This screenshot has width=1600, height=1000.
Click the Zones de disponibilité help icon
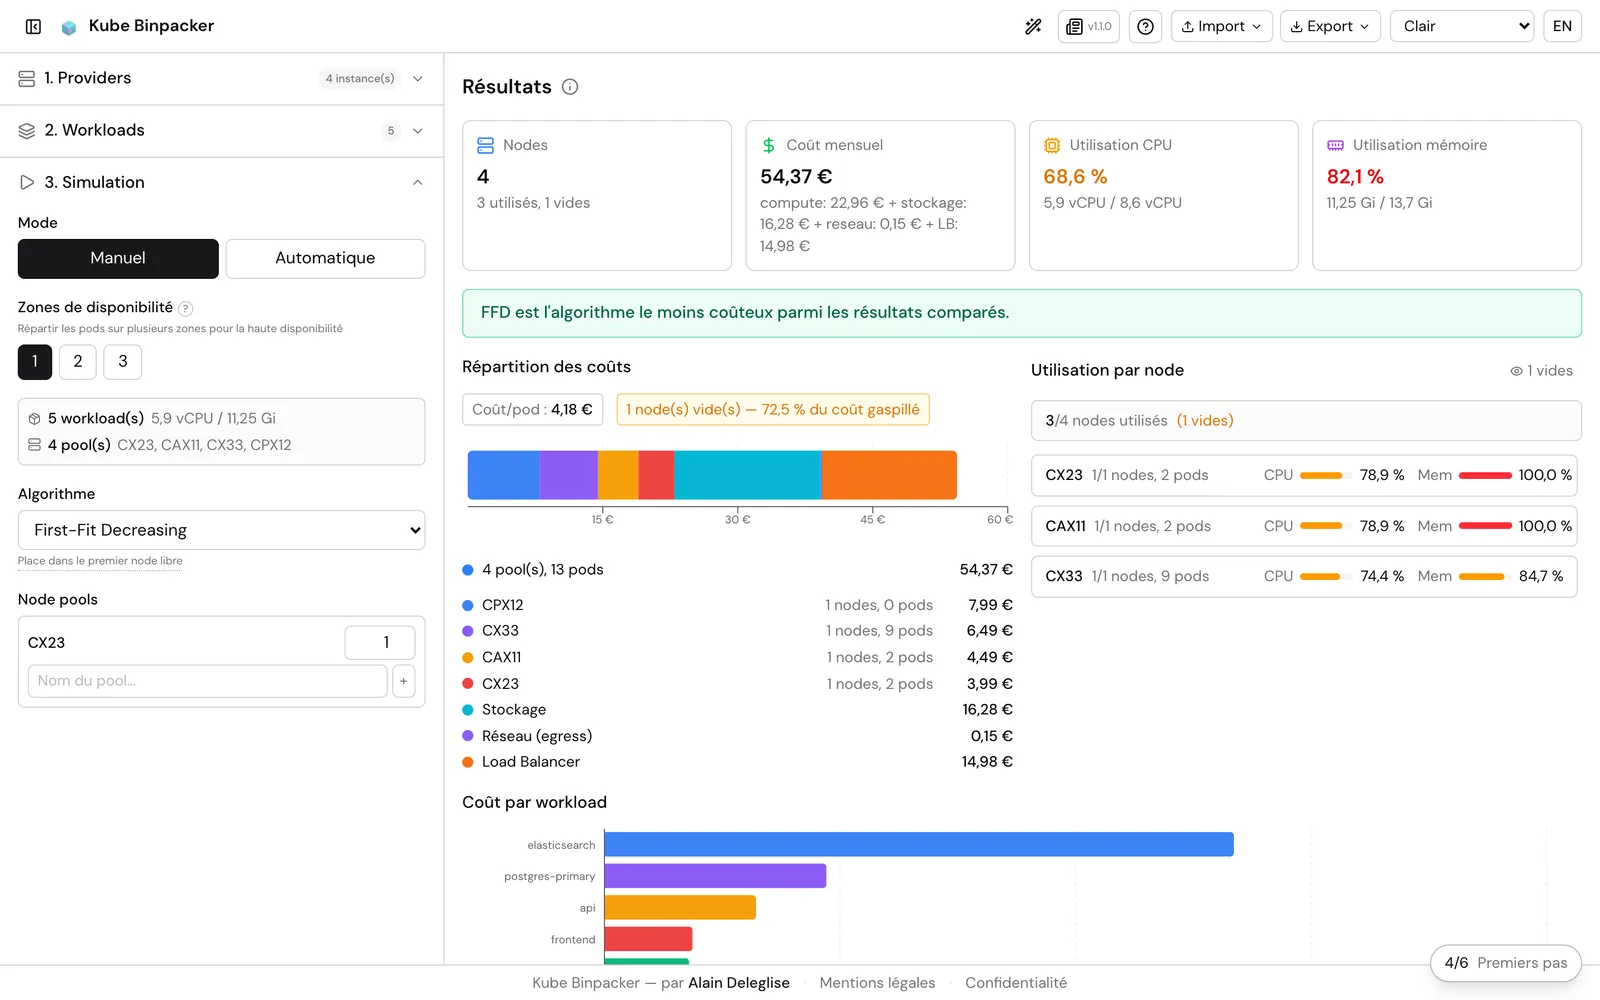pos(185,308)
